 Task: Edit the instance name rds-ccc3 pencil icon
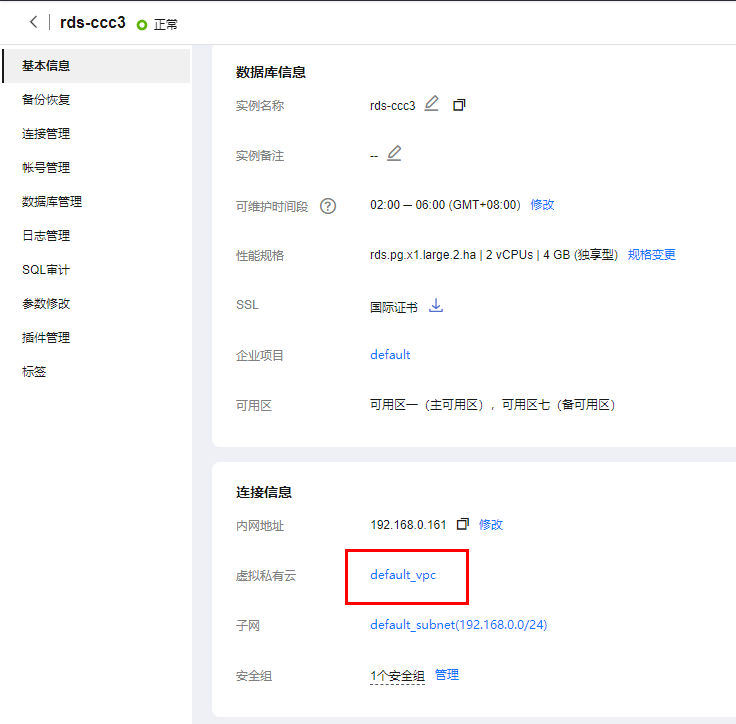tap(431, 104)
